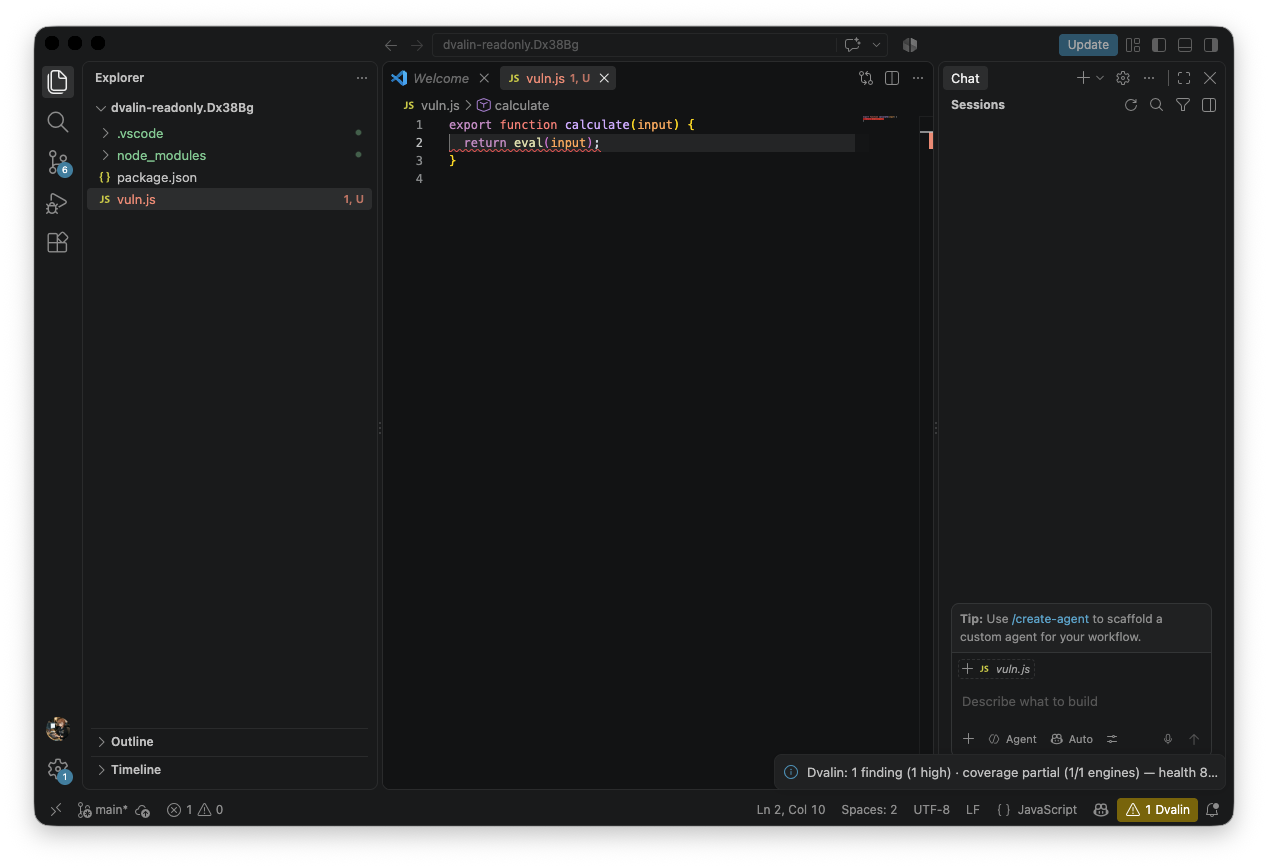Viewport: 1268px width, 868px height.
Task: Open the Auto model picker
Action: (1071, 739)
